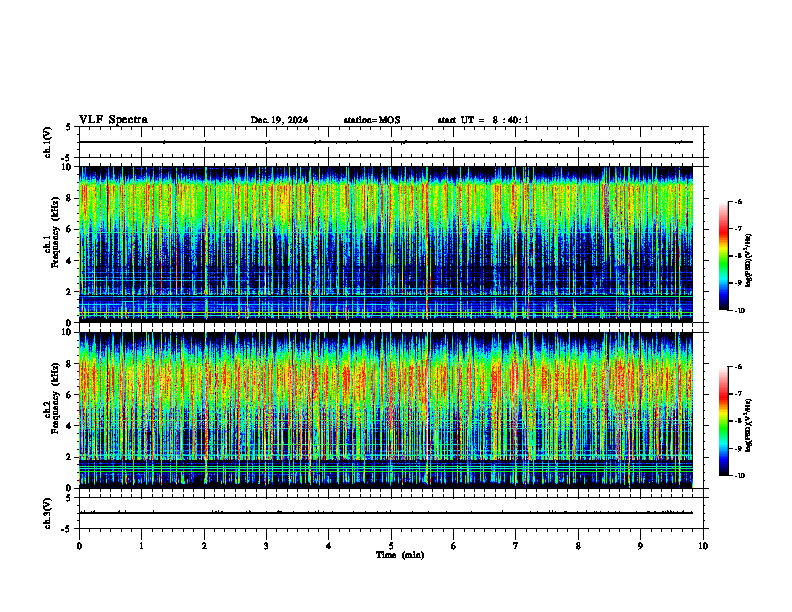This screenshot has width=792, height=612.
Task: Click the '-10' label on ch.2 colorbar
Action: 740,476
